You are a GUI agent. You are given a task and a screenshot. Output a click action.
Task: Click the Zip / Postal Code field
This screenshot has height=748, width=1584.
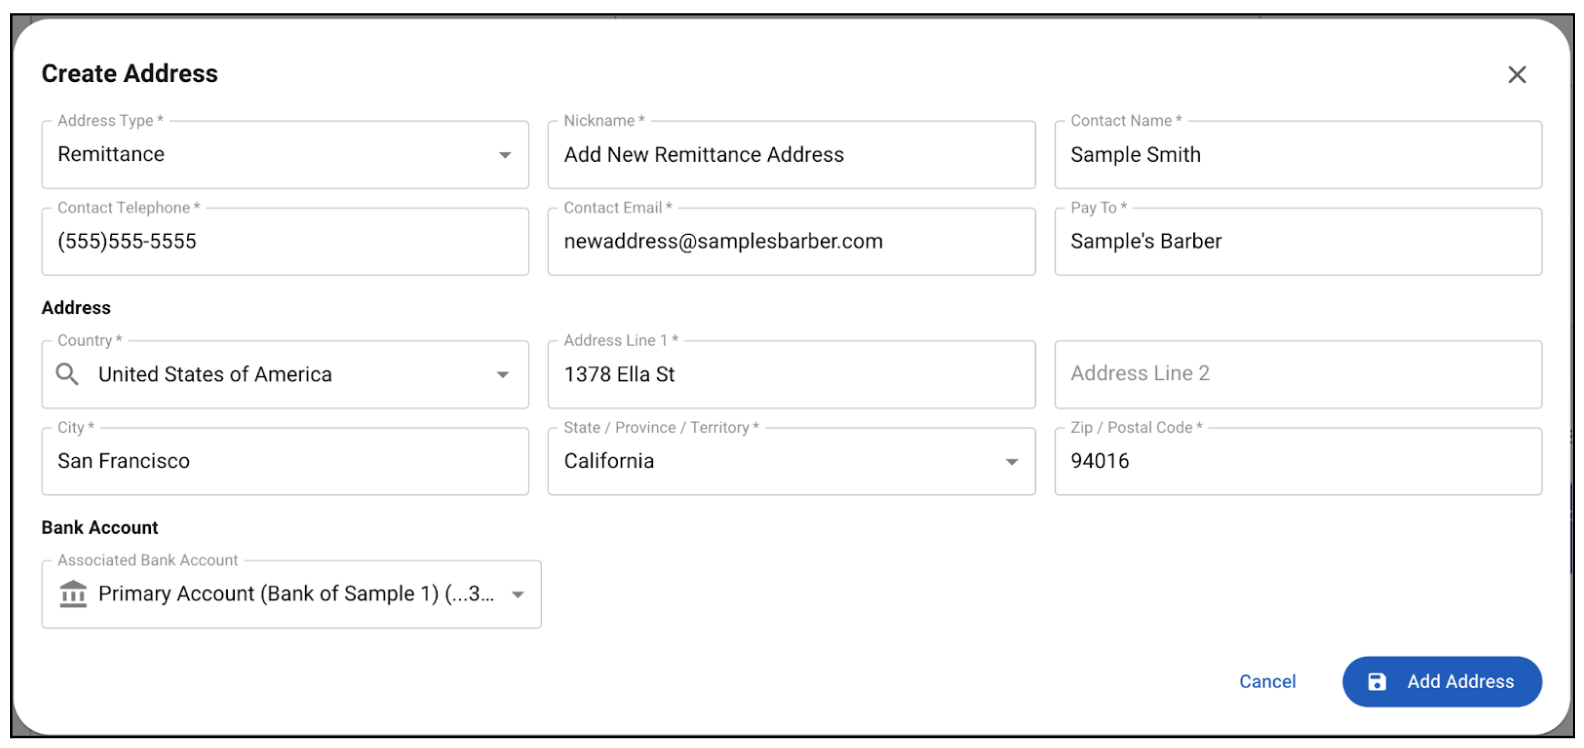[1297, 461]
